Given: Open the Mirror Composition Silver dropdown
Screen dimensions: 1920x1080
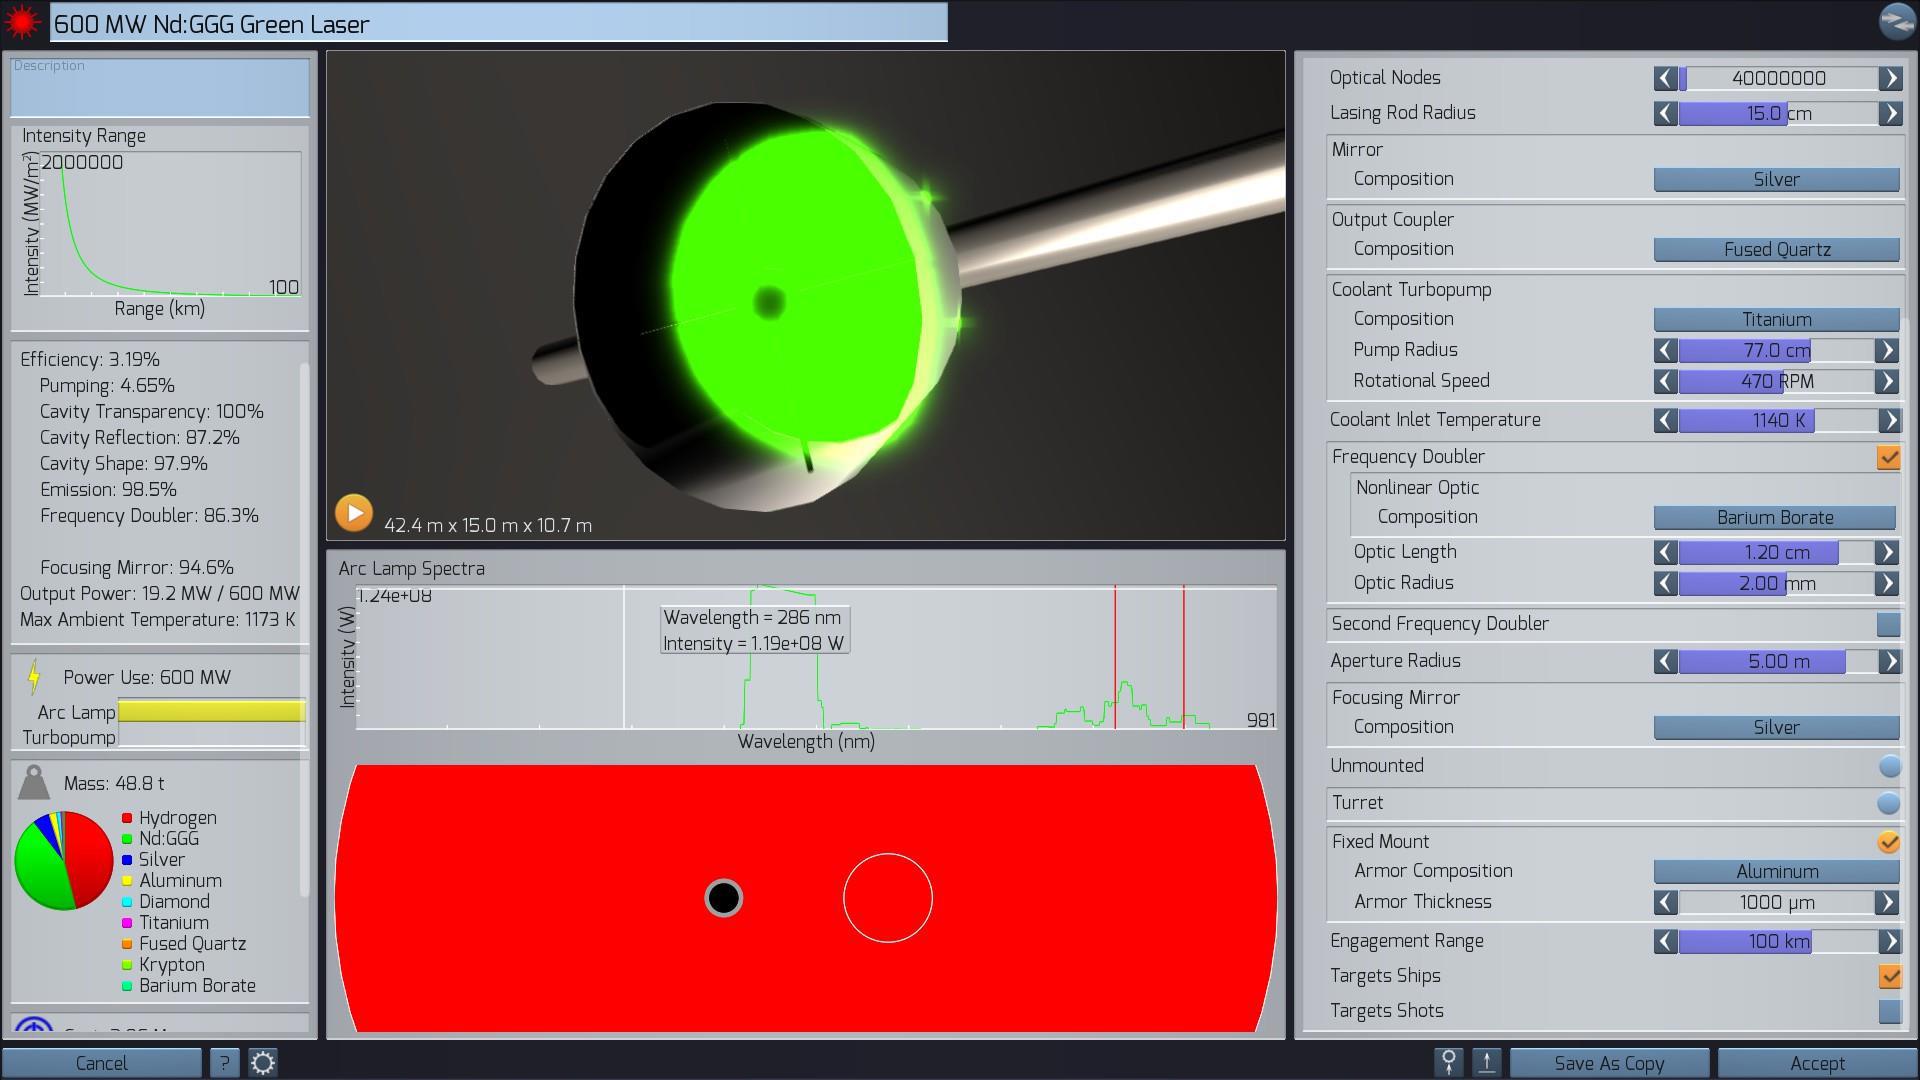Looking at the screenshot, I should [1776, 180].
